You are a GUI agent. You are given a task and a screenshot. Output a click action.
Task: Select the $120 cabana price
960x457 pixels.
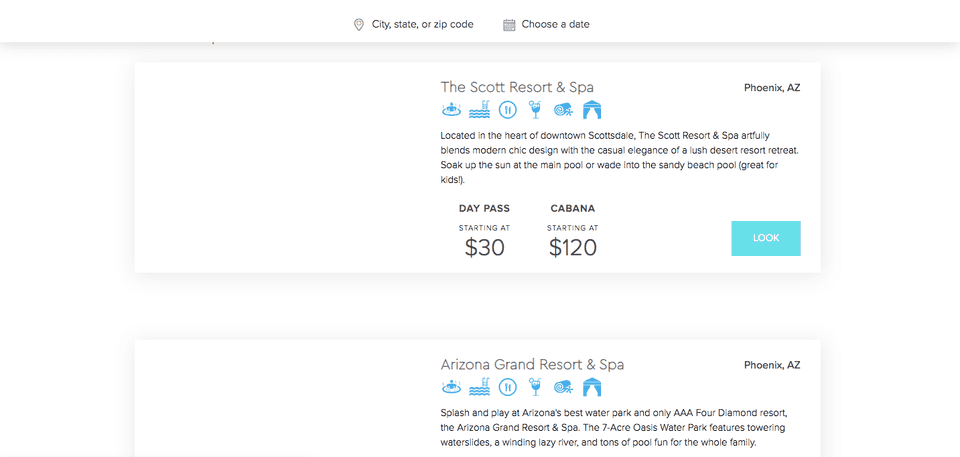coord(572,247)
